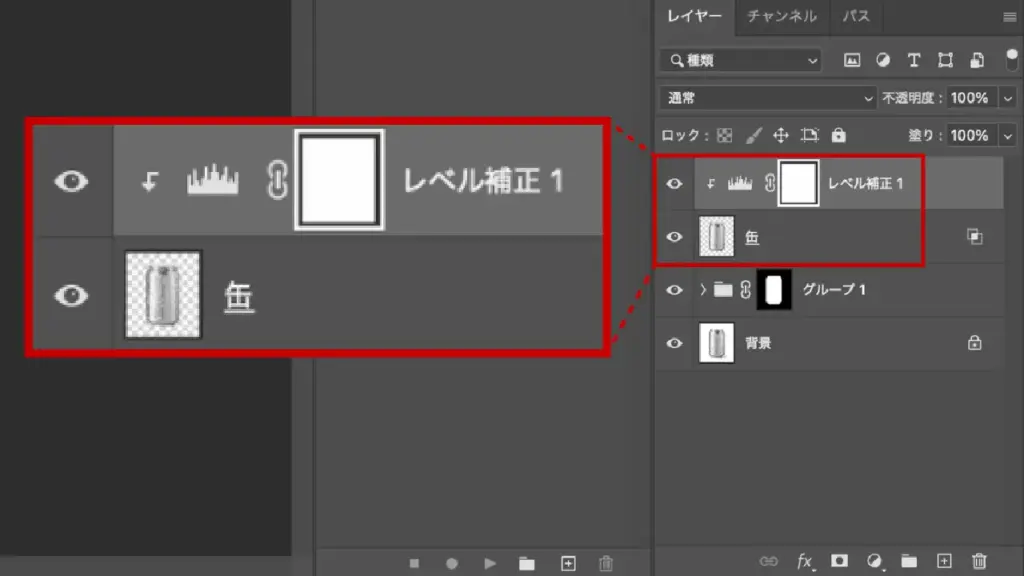1024x576 pixels.
Task: Delete layer with the Layers panel trash icon
Action: tap(979, 562)
